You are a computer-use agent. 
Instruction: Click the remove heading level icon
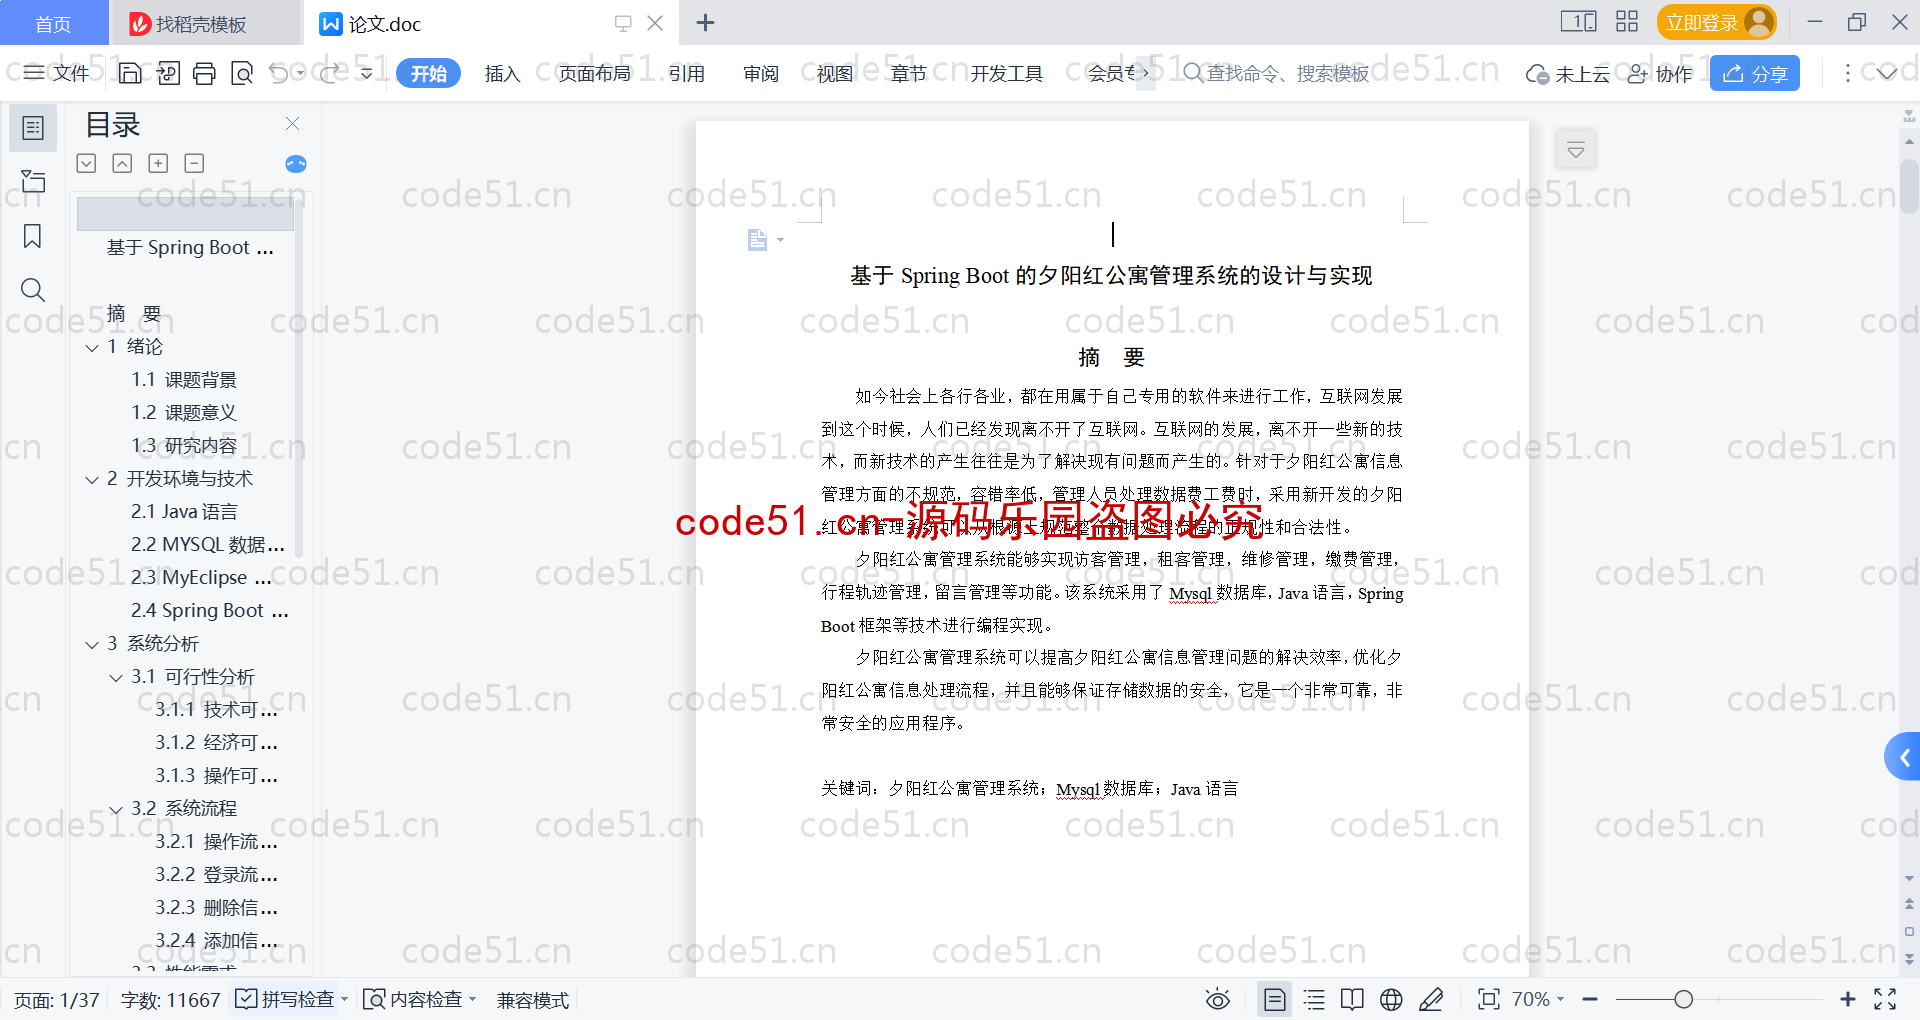(194, 163)
